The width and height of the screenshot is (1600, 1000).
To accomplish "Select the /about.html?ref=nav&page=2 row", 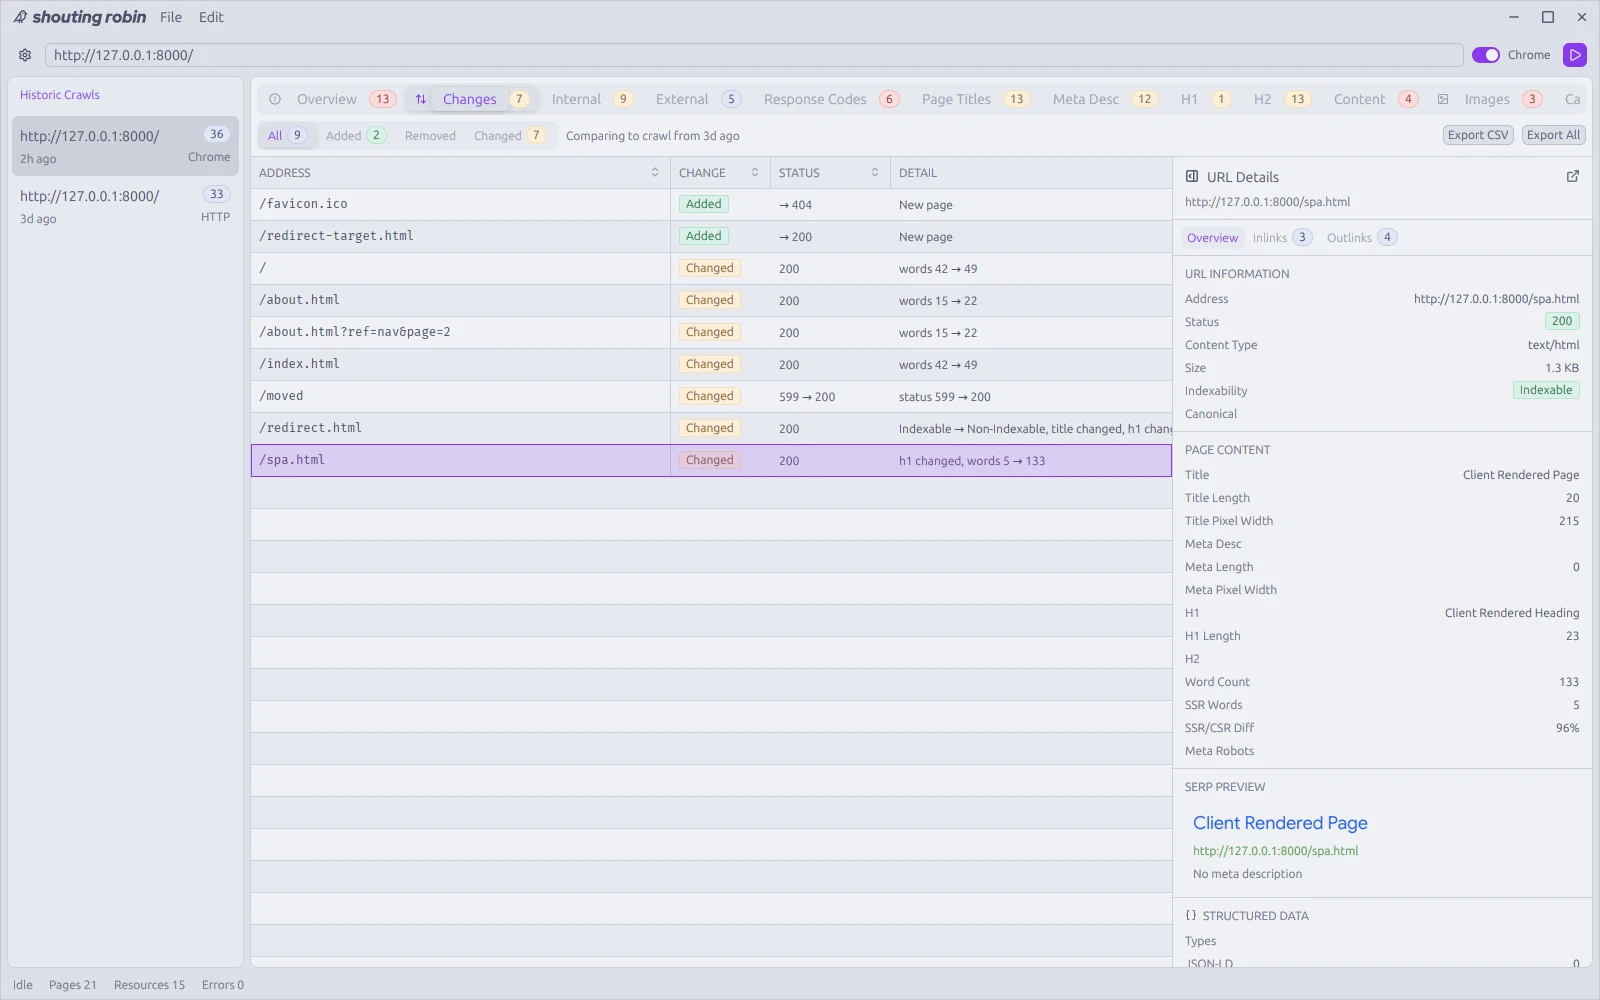I will point(711,332).
